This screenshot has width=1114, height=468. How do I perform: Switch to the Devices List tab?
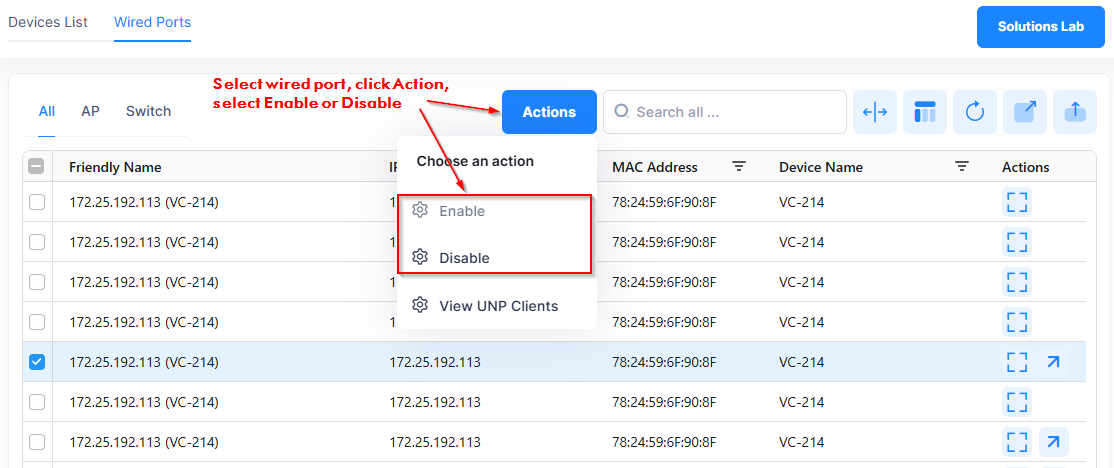[x=48, y=22]
